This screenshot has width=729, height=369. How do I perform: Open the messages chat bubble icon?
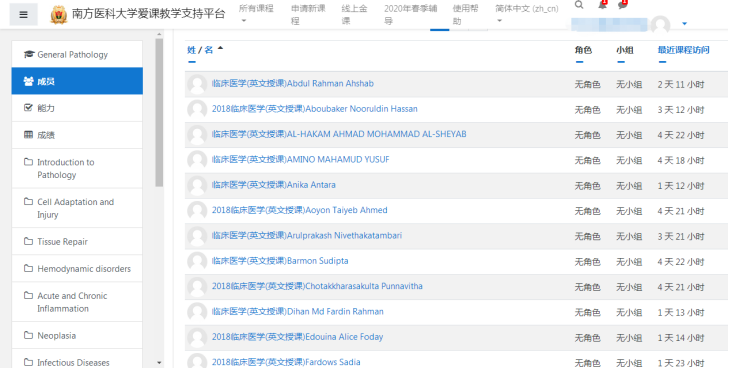coord(623,5)
